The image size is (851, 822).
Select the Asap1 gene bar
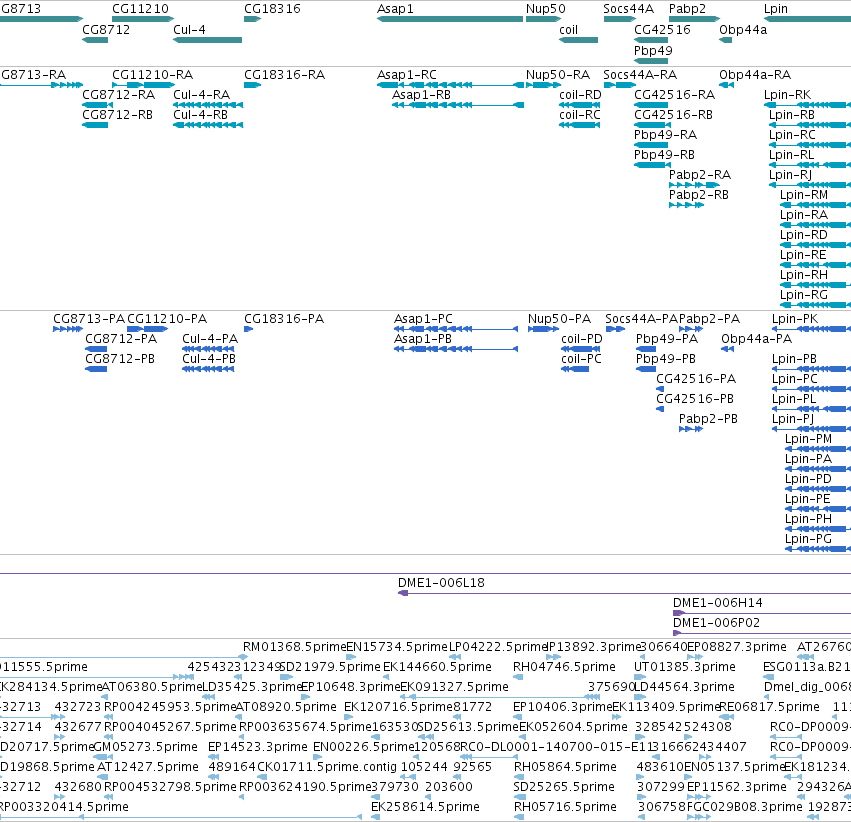click(450, 19)
